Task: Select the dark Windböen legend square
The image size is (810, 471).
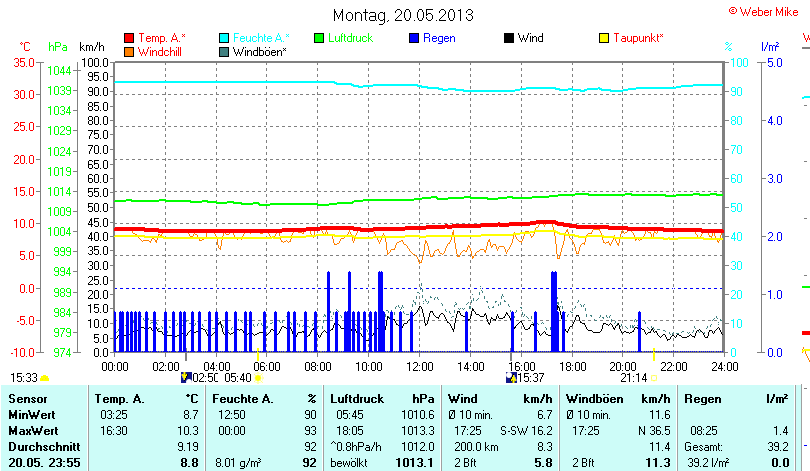Action: [x=224, y=51]
